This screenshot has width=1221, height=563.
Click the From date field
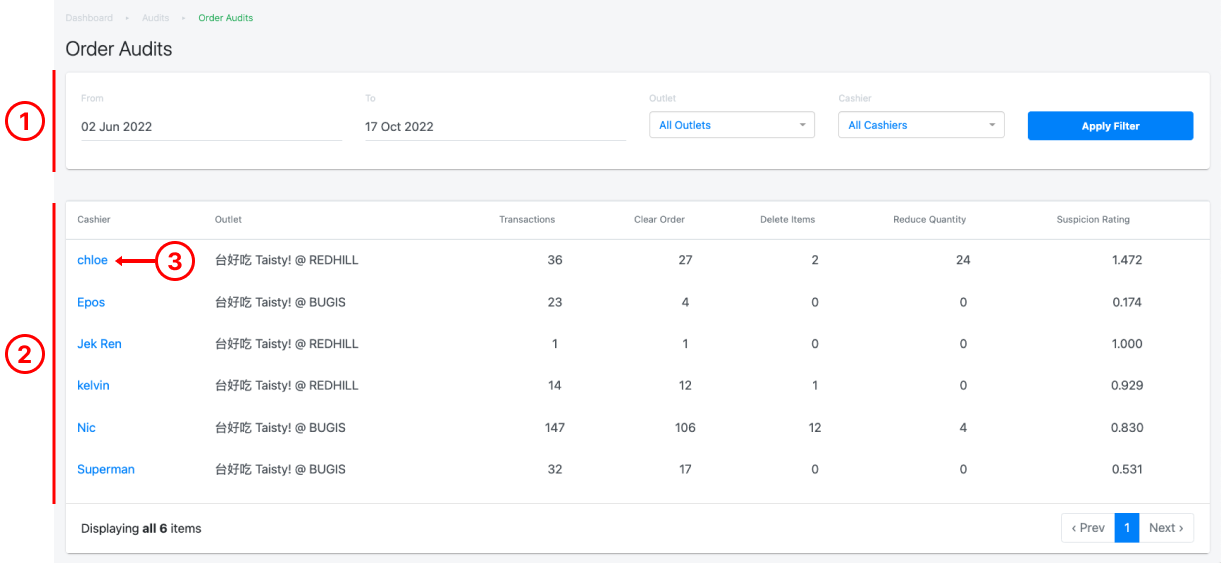tap(210, 127)
